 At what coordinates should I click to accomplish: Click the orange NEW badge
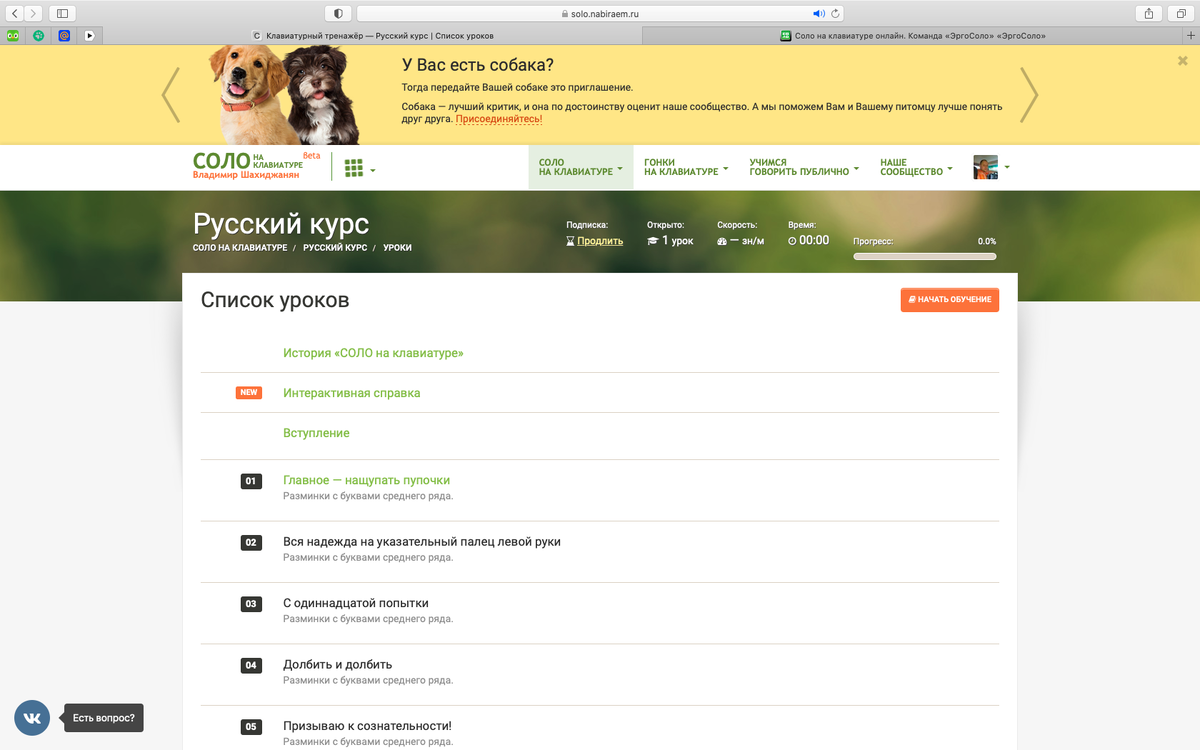[x=249, y=392]
